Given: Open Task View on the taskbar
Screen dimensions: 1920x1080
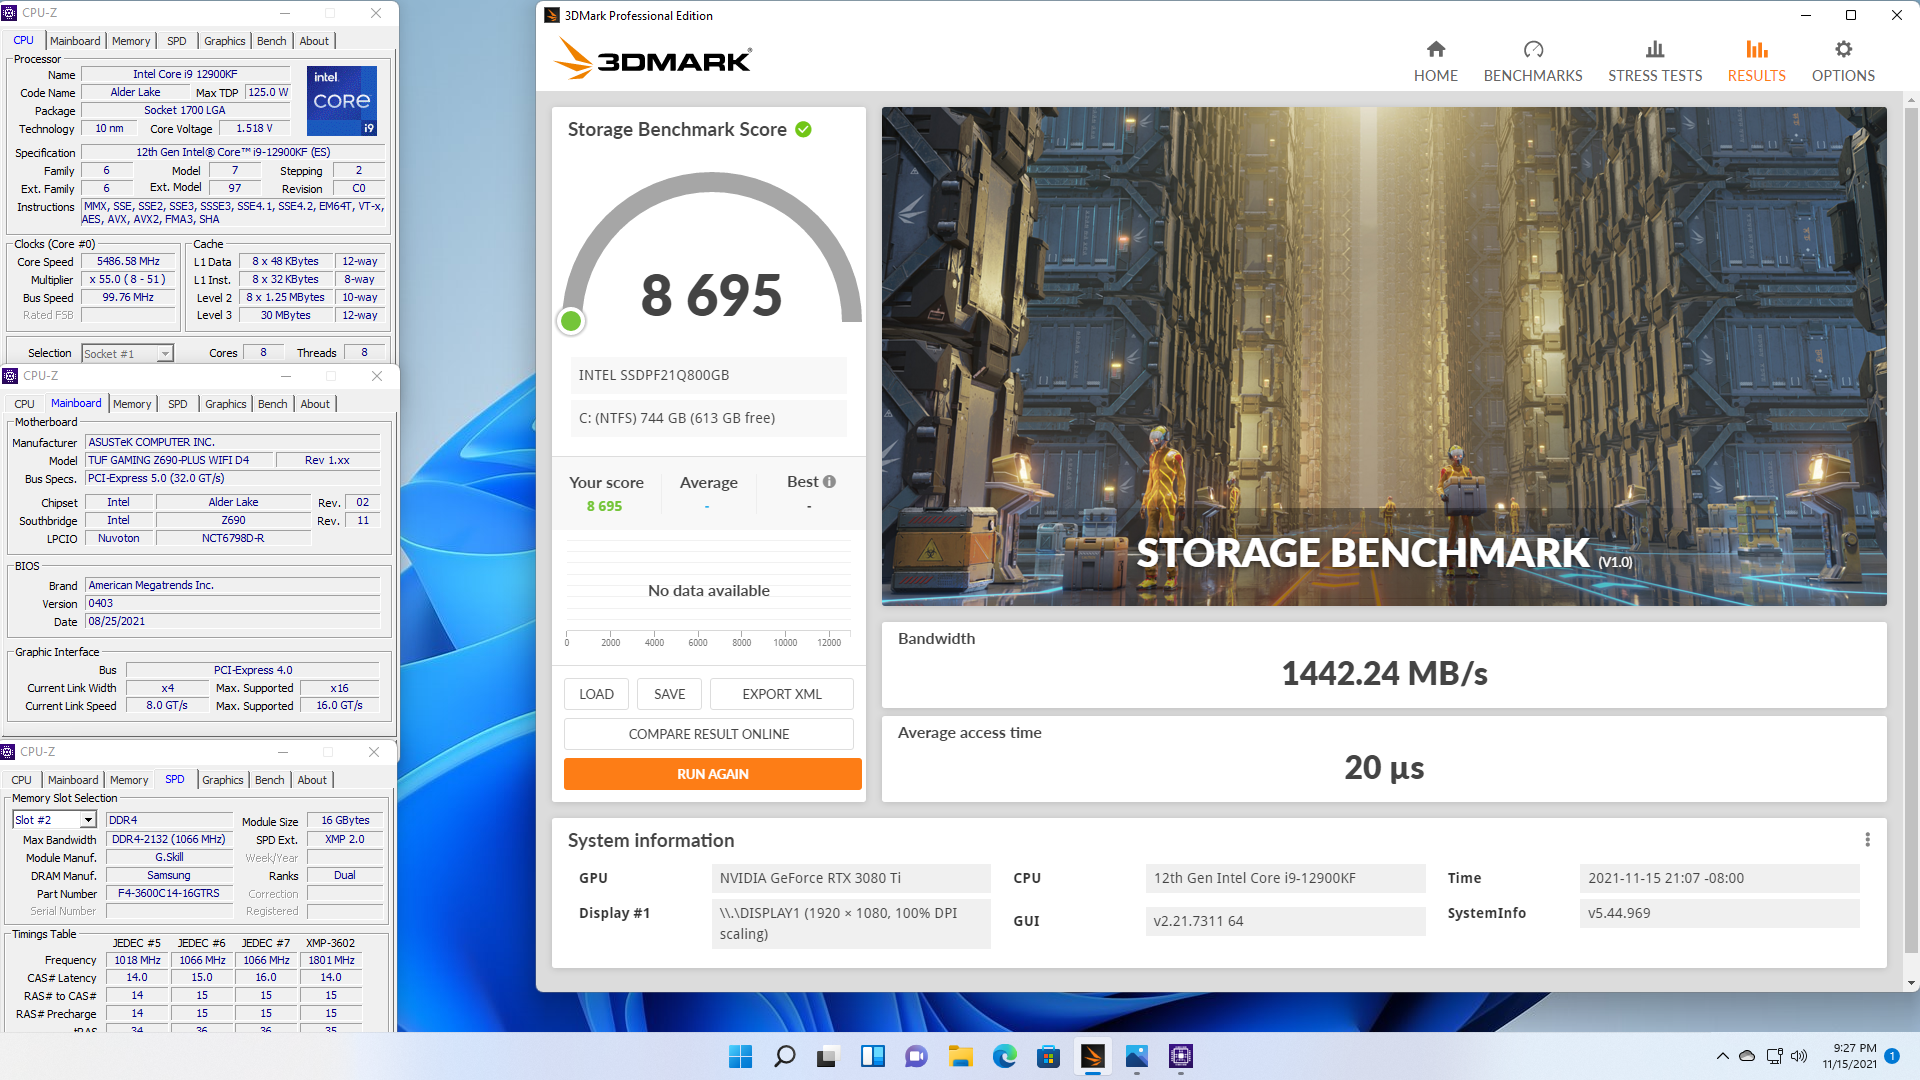Looking at the screenshot, I should [x=827, y=1056].
